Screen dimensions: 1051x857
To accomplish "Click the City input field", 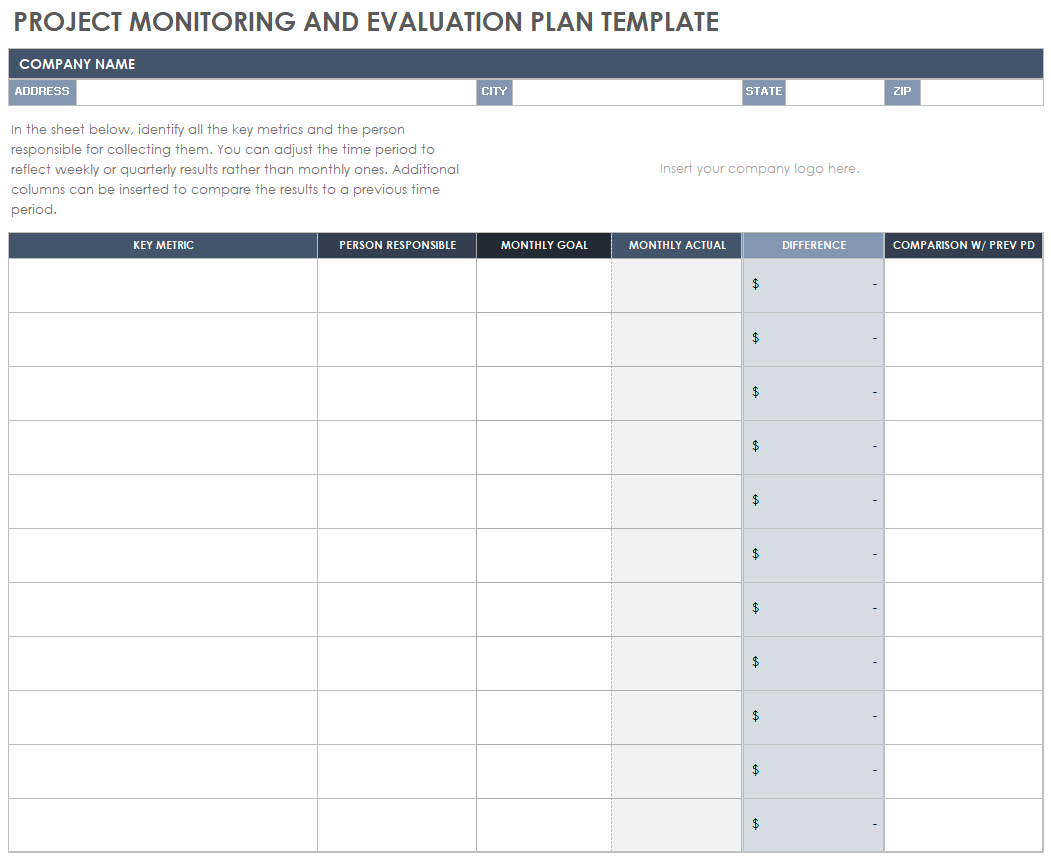I will (626, 92).
